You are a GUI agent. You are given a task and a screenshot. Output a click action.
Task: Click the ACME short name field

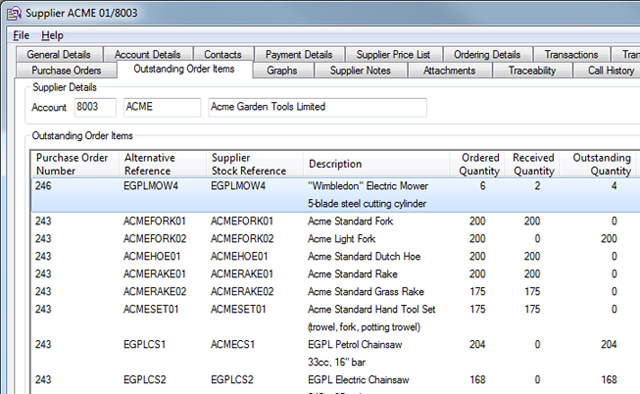click(162, 107)
